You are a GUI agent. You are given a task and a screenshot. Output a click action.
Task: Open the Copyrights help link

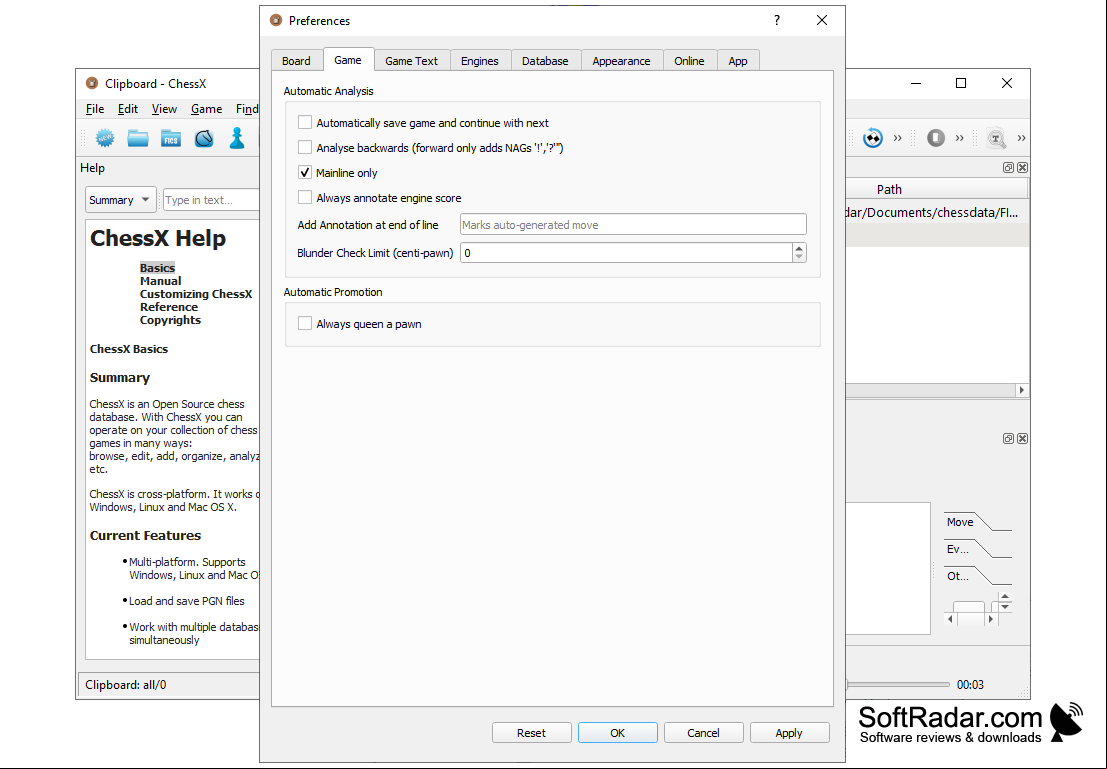pos(170,320)
